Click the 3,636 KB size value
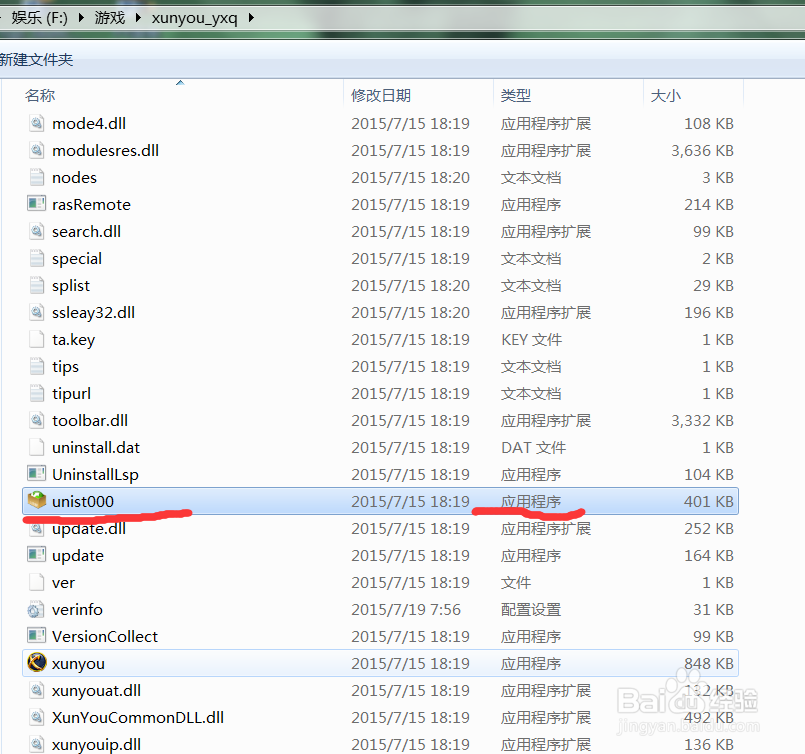The width and height of the screenshot is (805, 754). (x=702, y=151)
